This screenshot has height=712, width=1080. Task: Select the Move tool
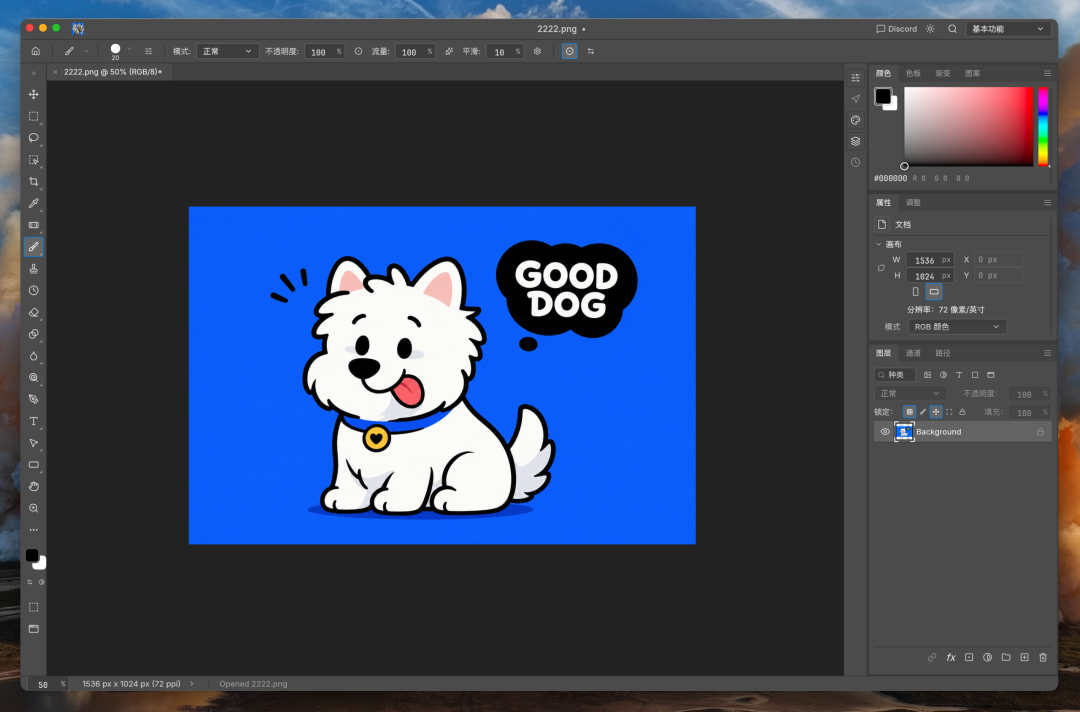point(33,94)
